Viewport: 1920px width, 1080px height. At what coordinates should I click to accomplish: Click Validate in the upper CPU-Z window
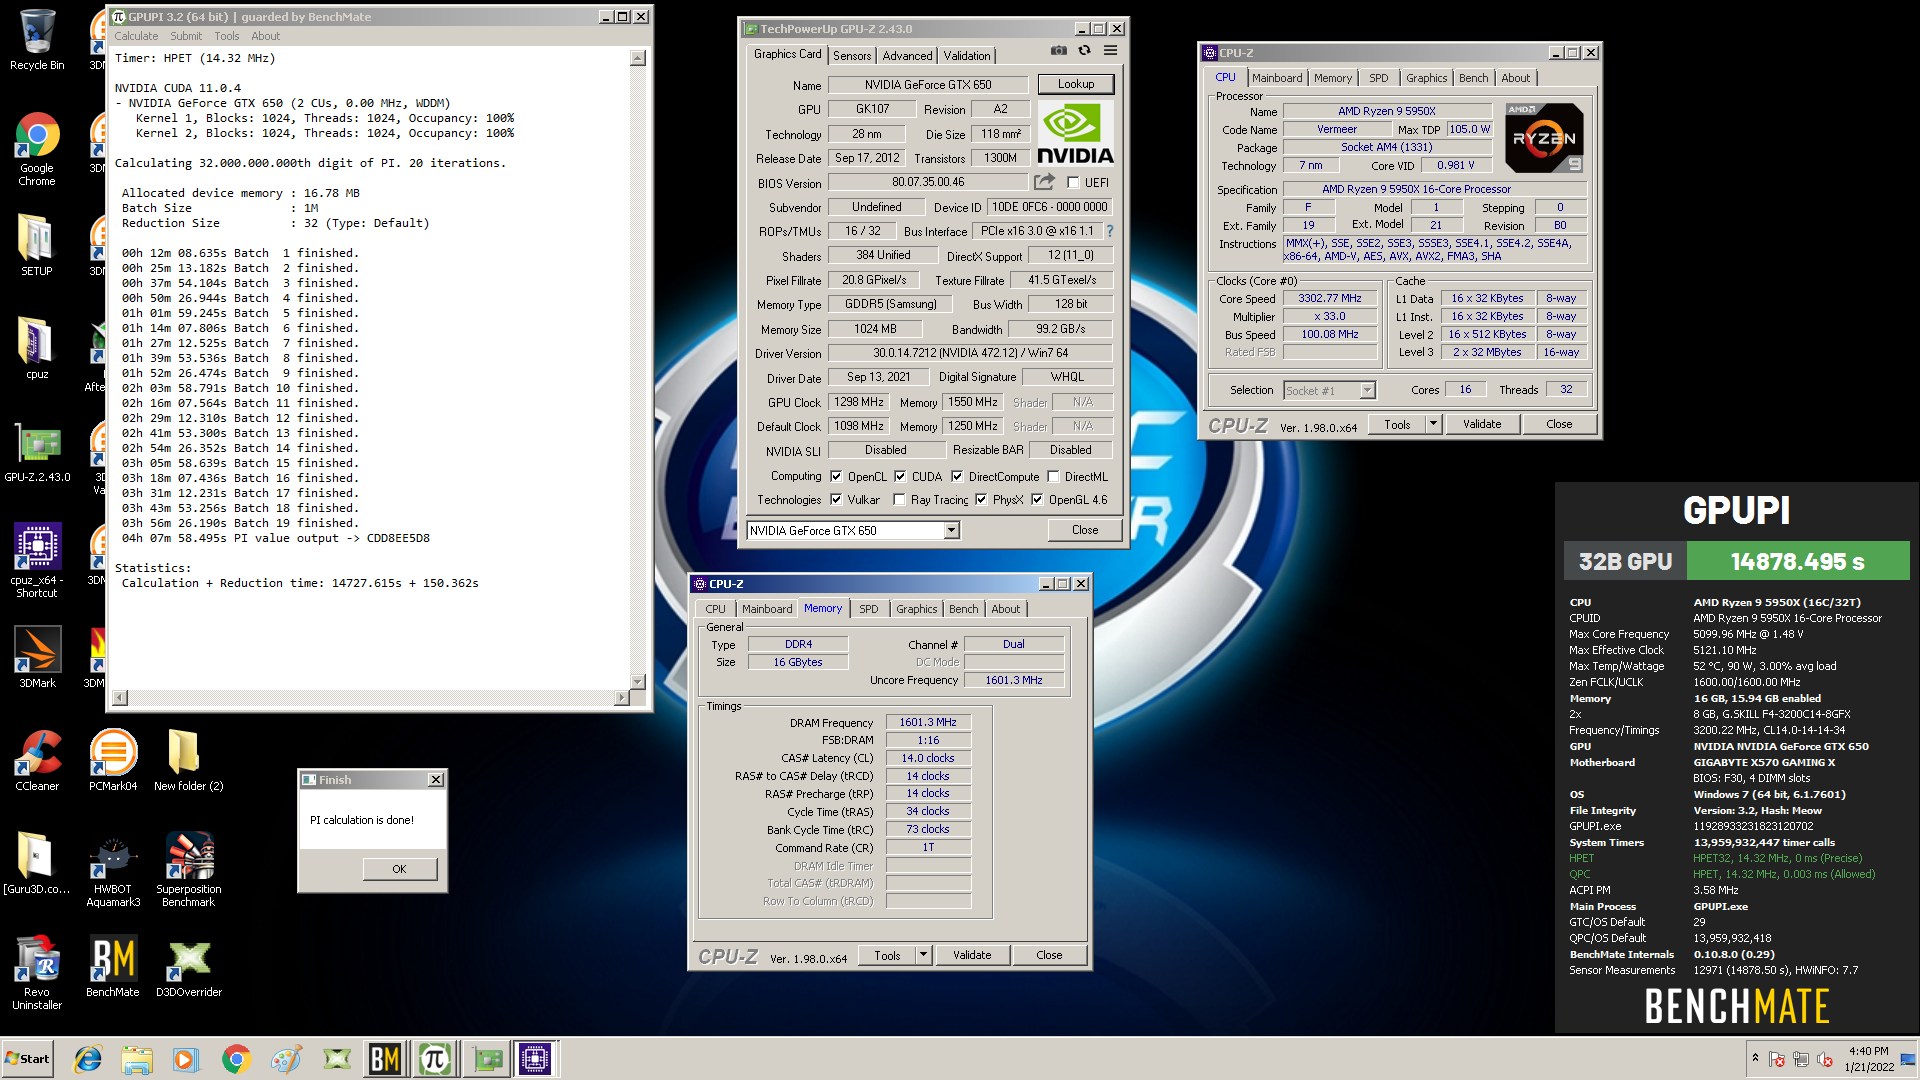tap(1482, 424)
